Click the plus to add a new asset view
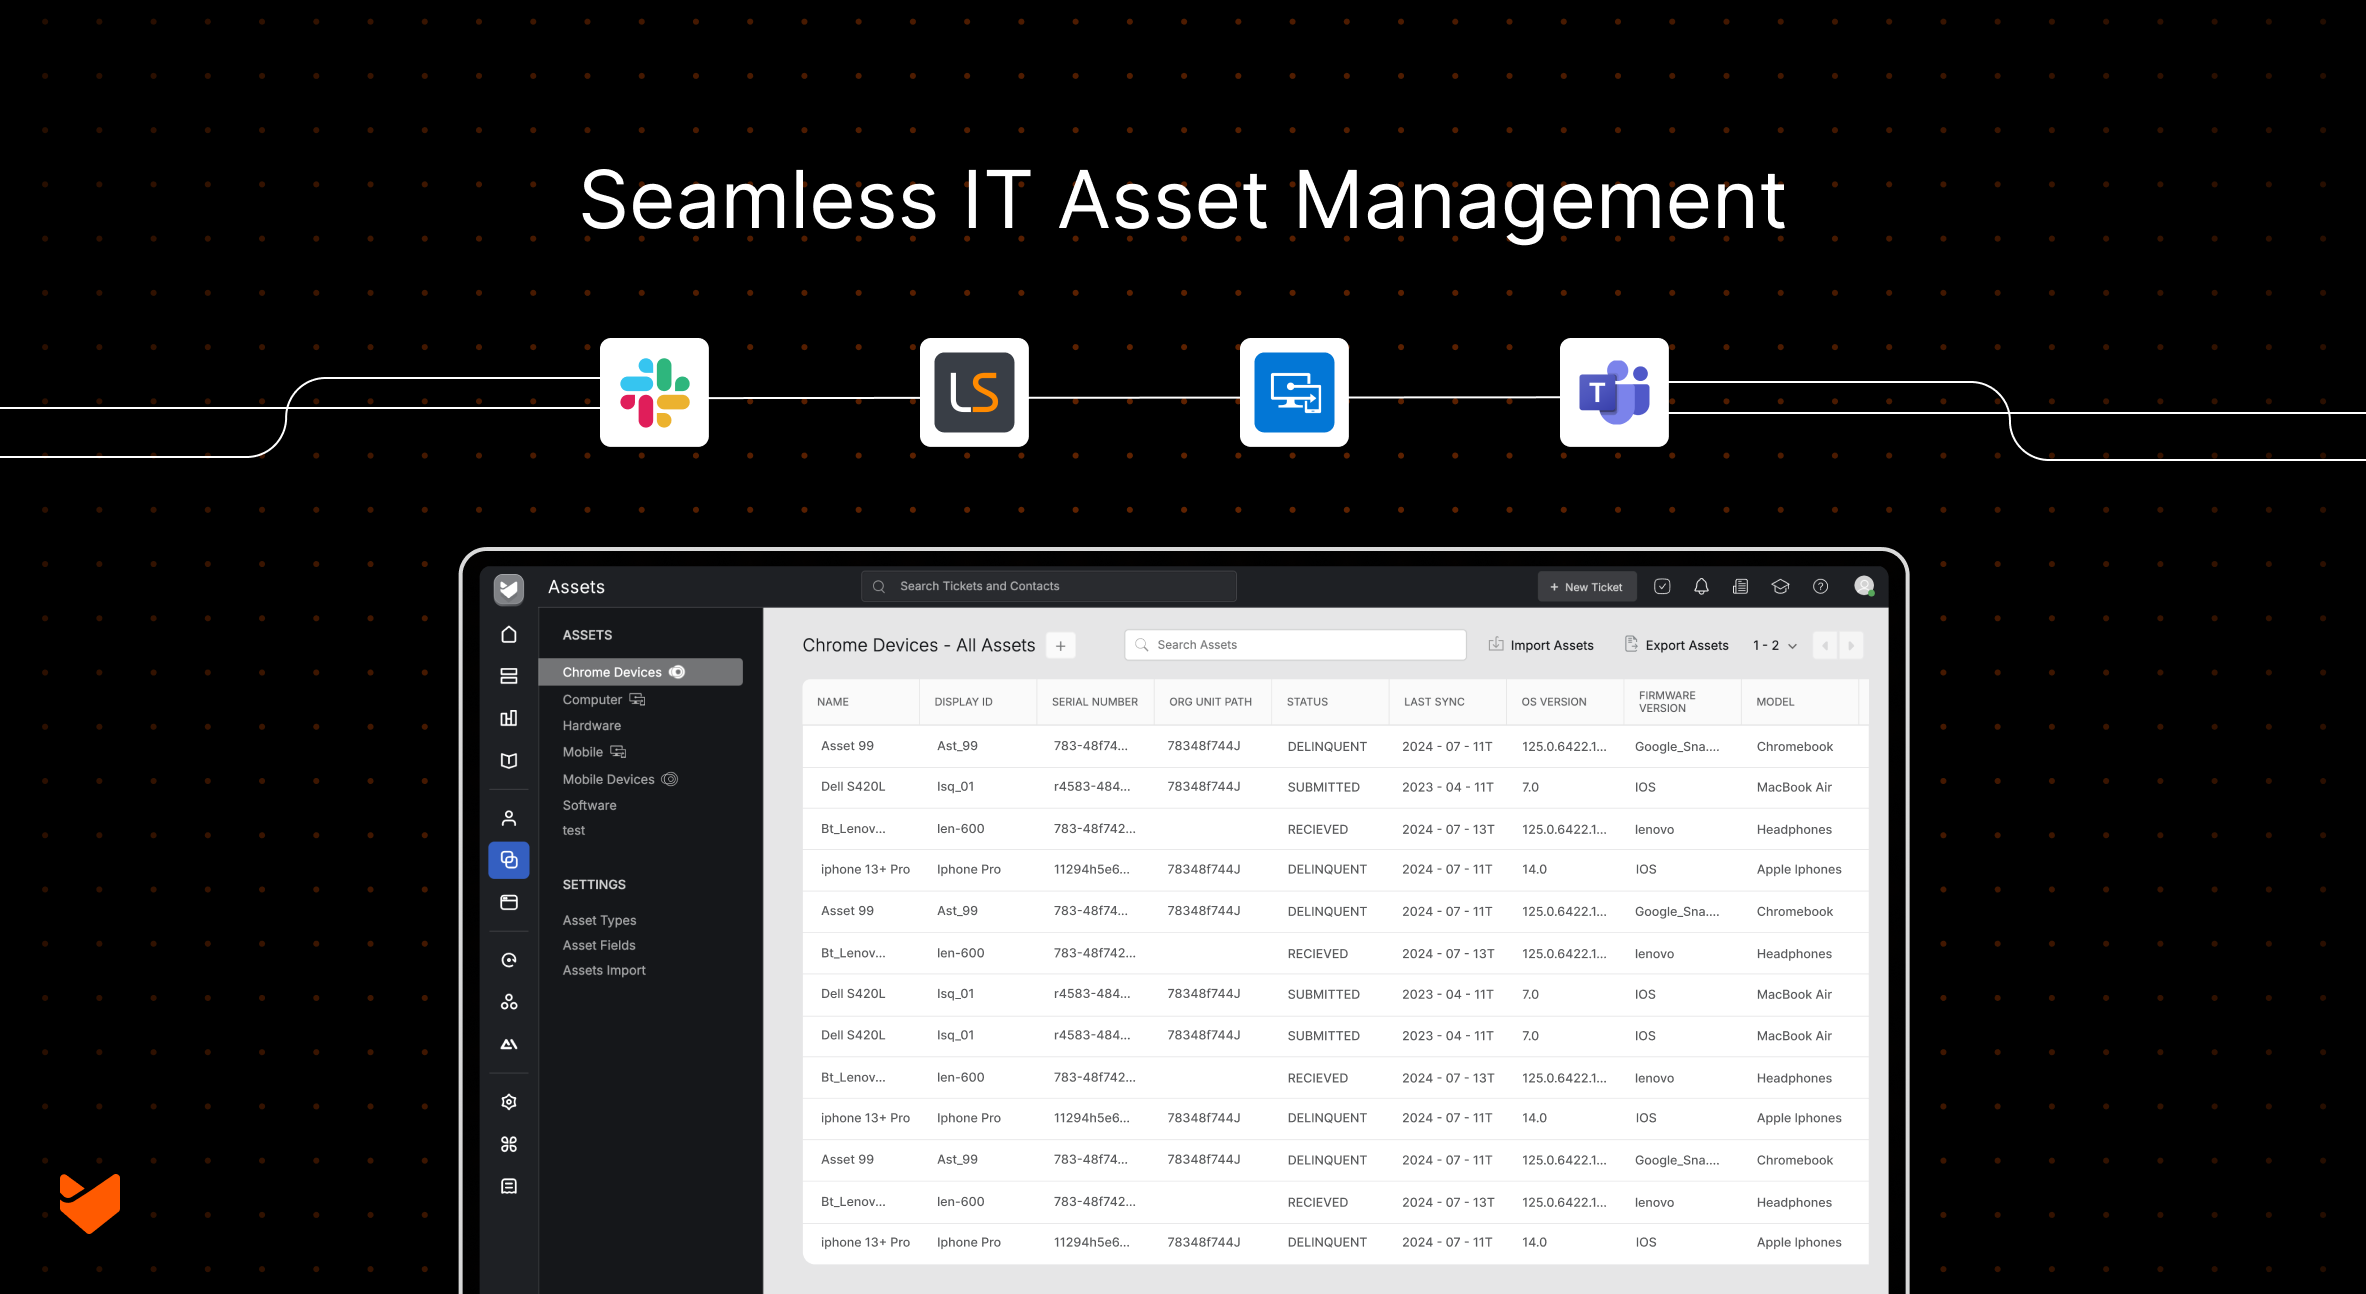The image size is (2366, 1294). click(x=1060, y=645)
